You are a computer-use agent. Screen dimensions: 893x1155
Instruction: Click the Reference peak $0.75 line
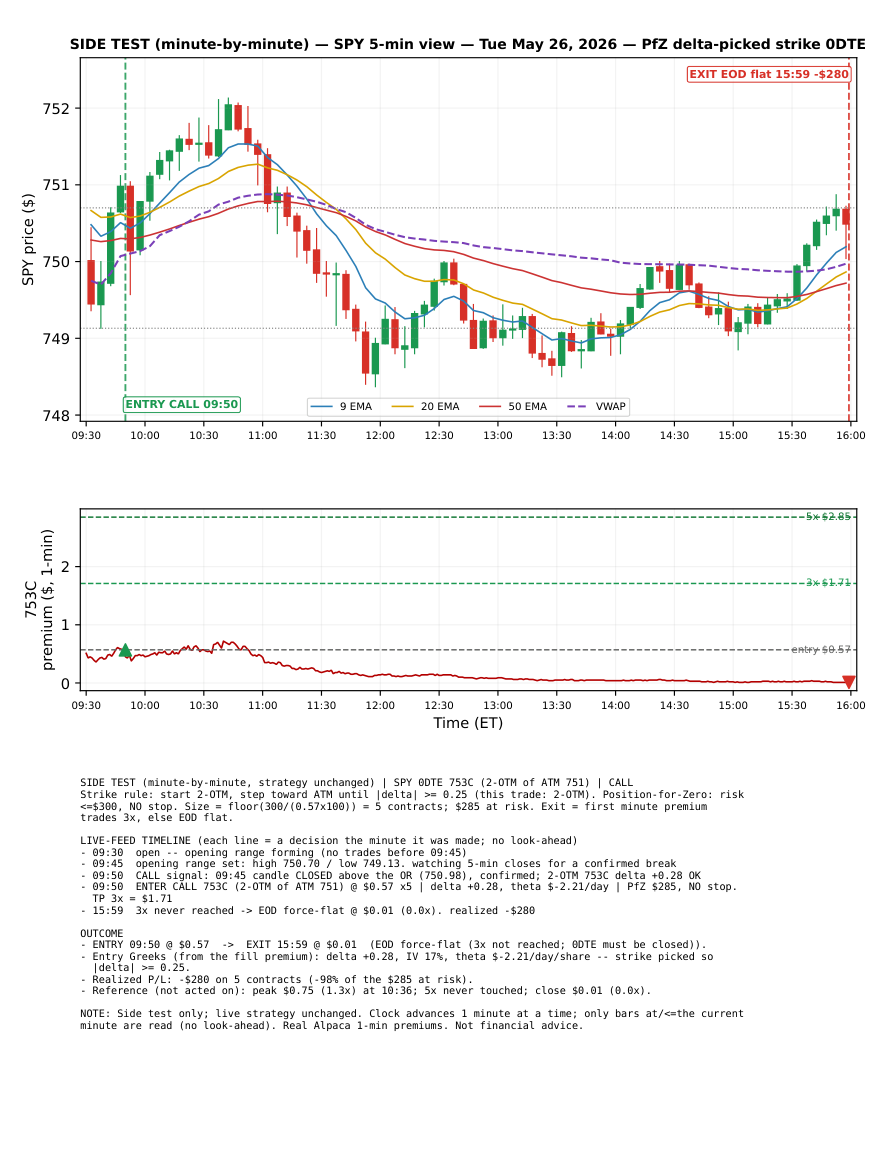click(365, 991)
